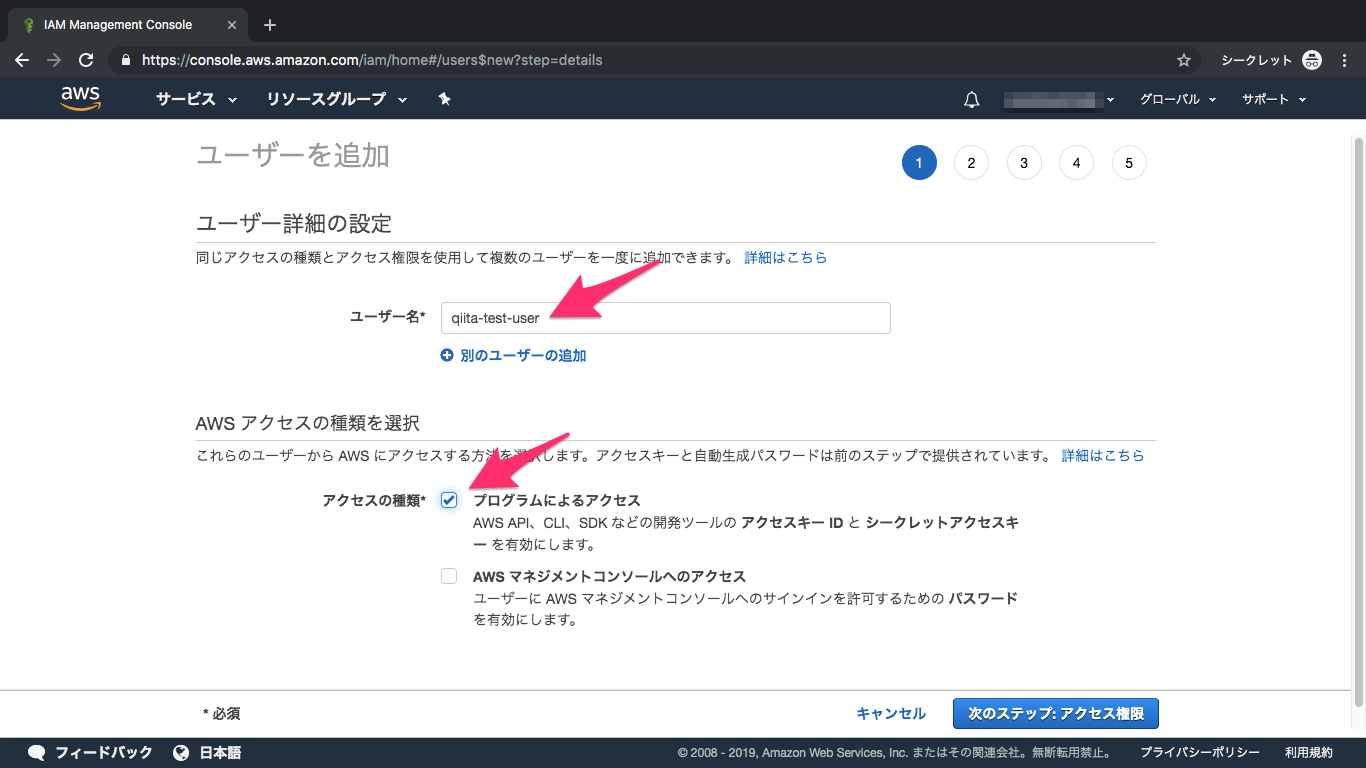The width and height of the screenshot is (1366, 768).
Task: Bookmark this page with the star icon
Action: [1184, 60]
